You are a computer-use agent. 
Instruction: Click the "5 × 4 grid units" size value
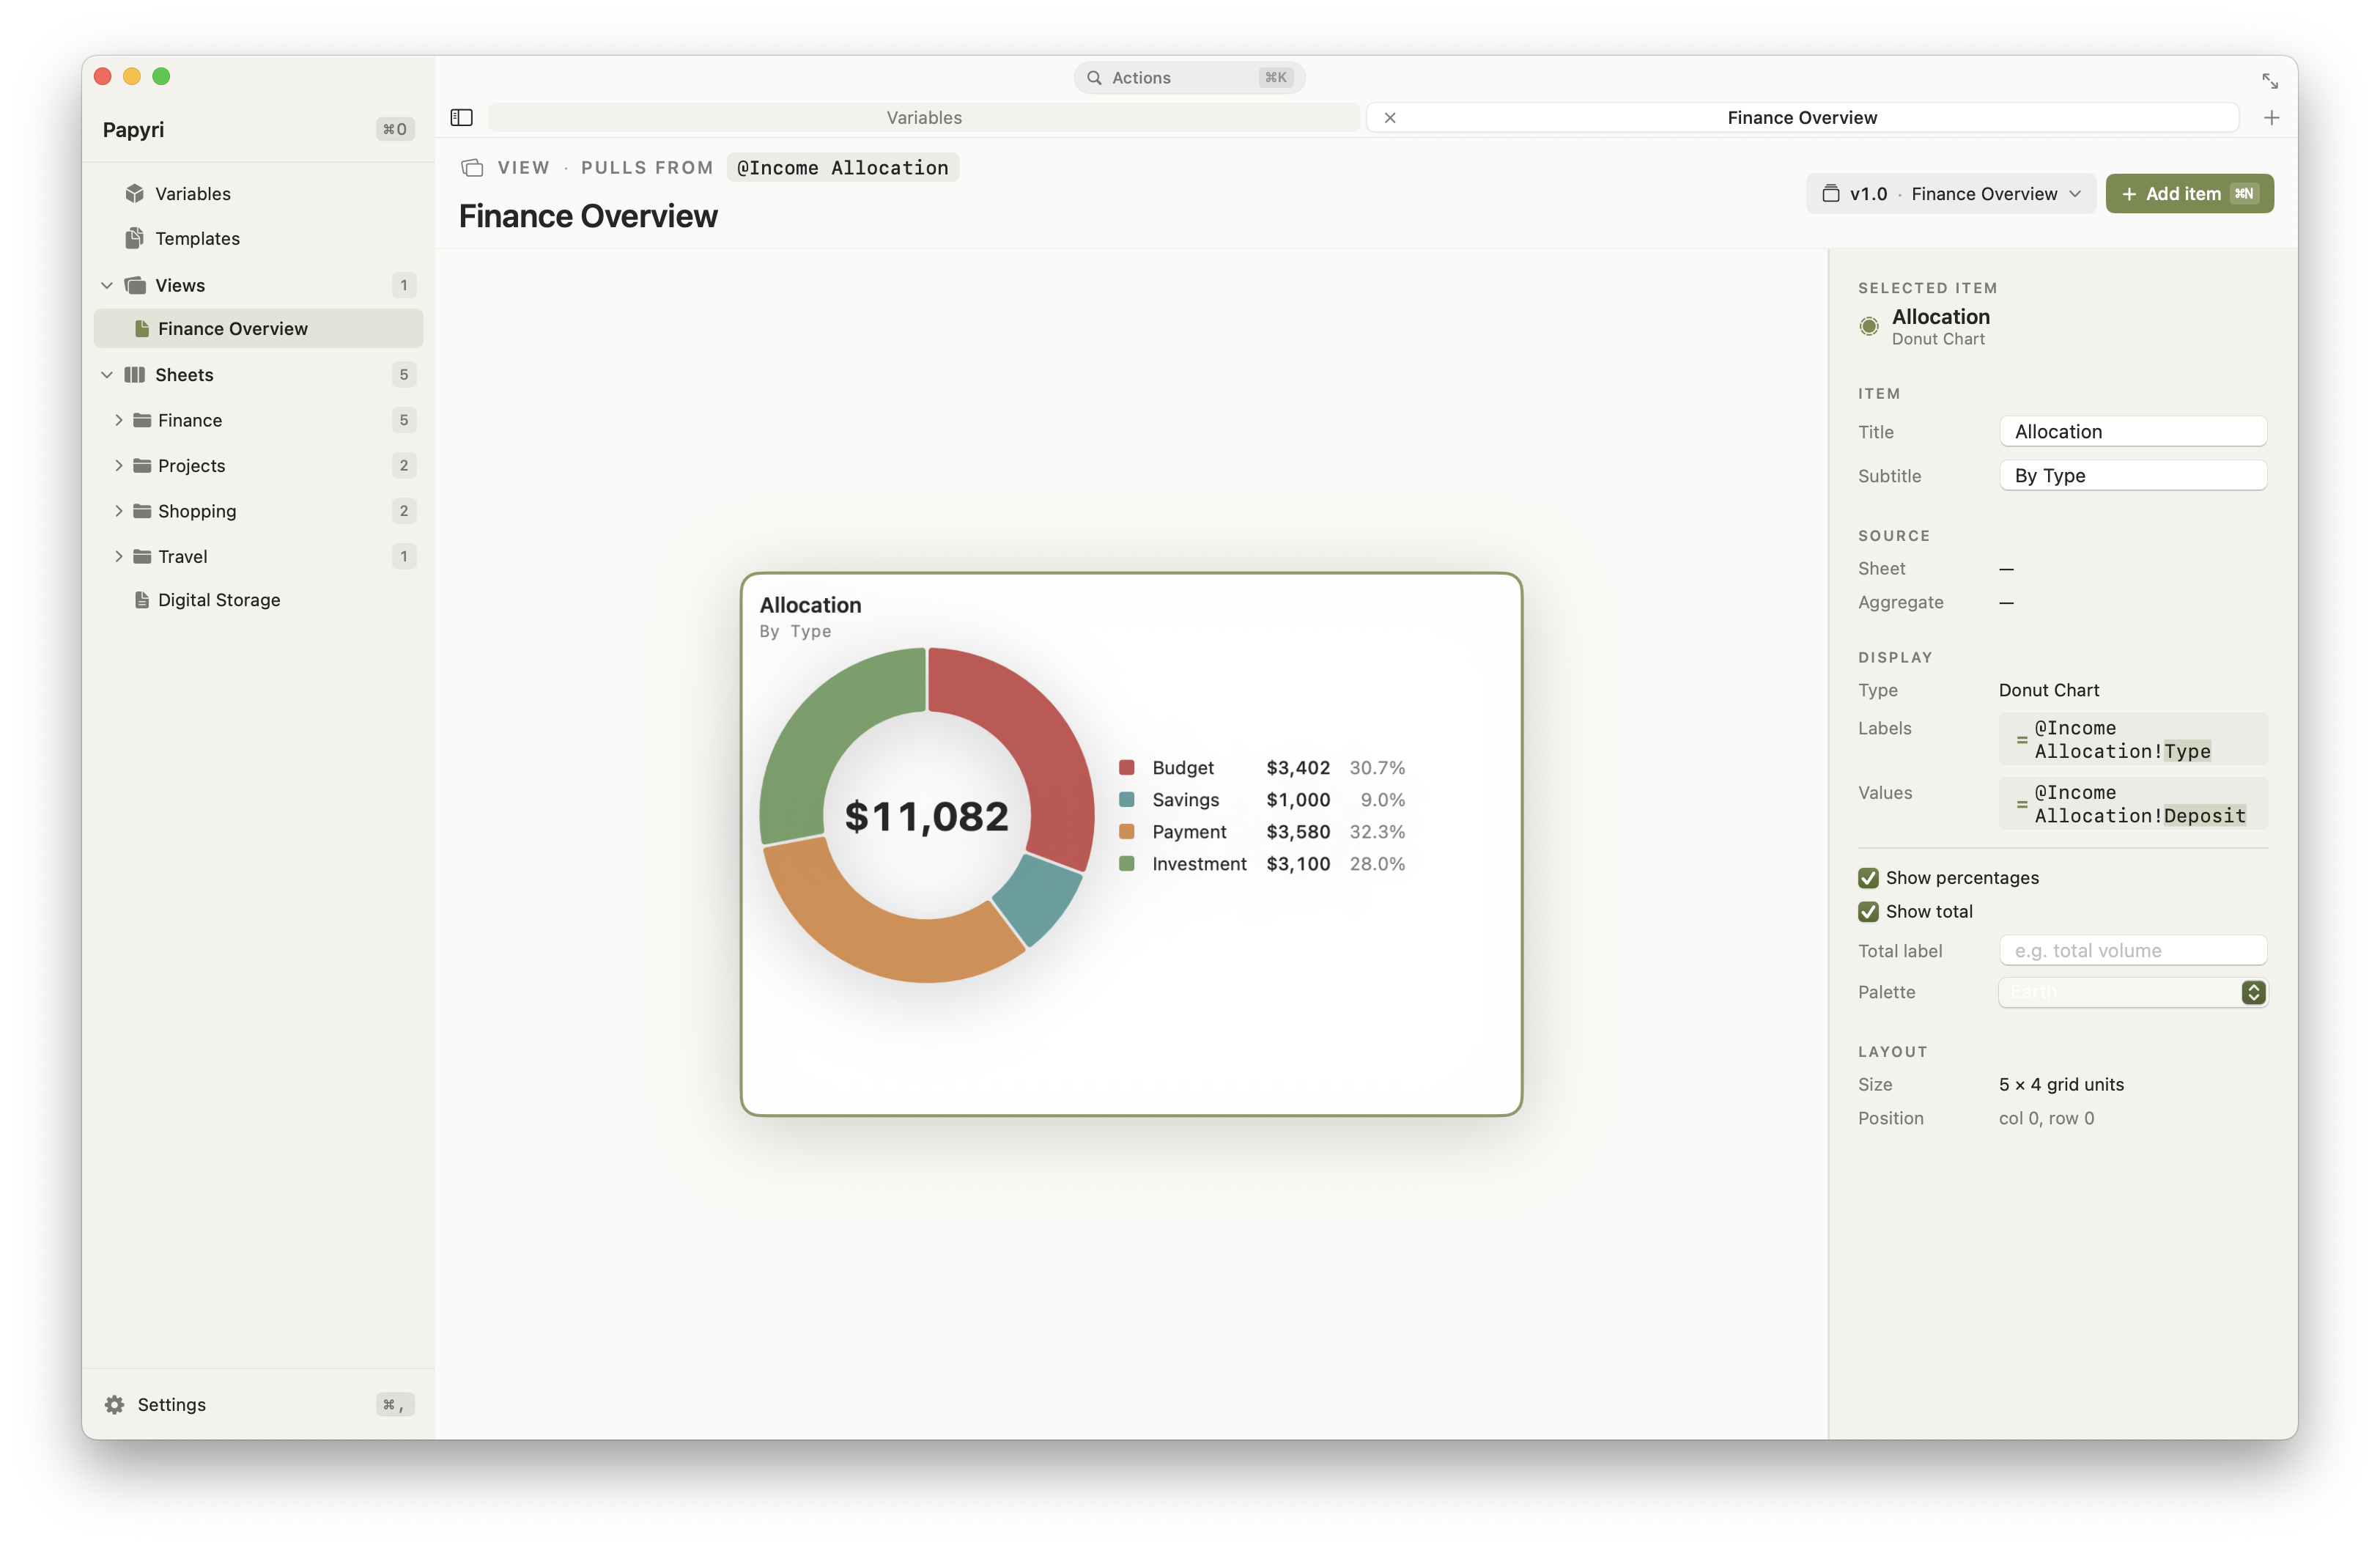(2061, 1084)
